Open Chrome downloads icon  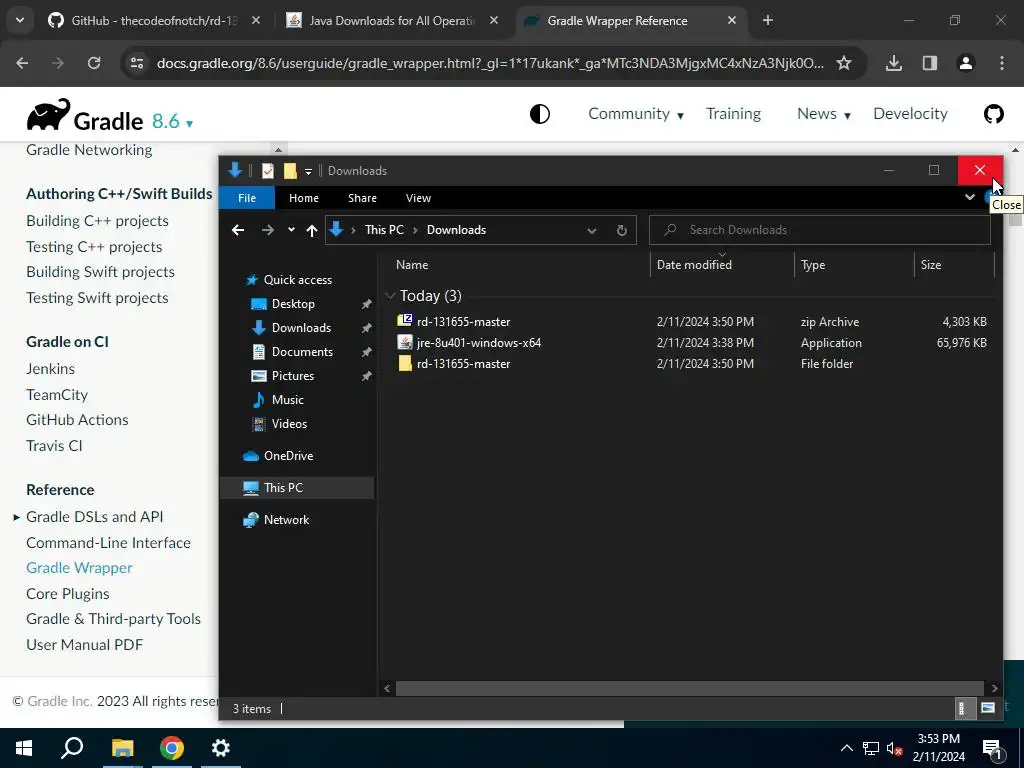893,63
